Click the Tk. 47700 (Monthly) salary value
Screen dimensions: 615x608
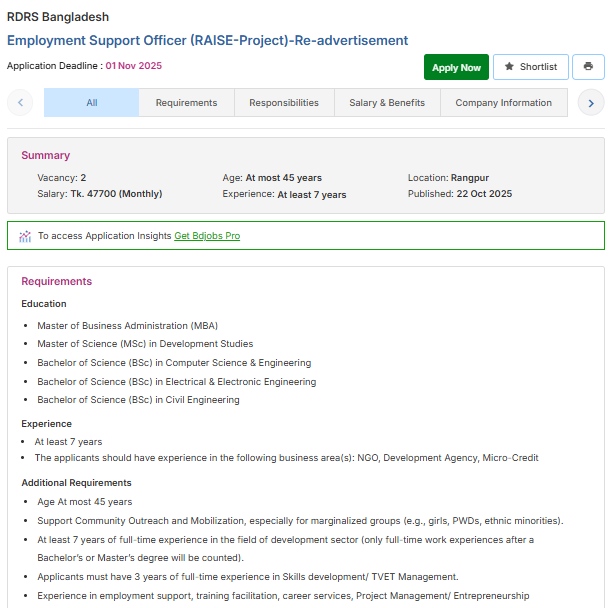116,194
